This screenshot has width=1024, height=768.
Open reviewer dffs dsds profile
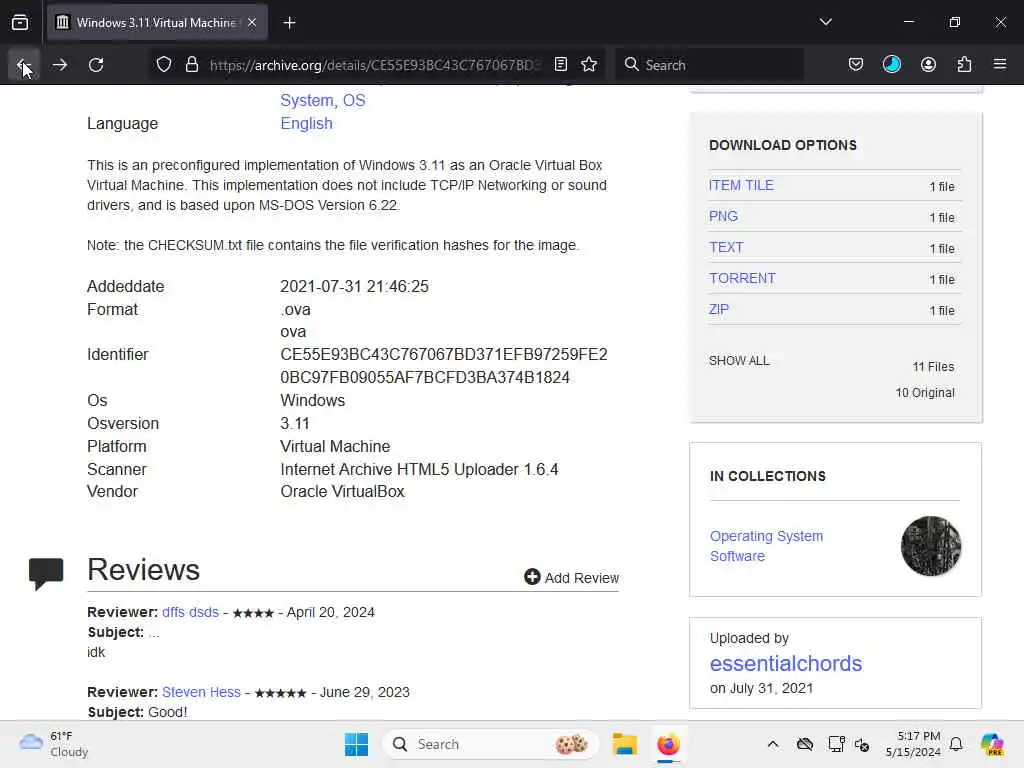pos(190,613)
